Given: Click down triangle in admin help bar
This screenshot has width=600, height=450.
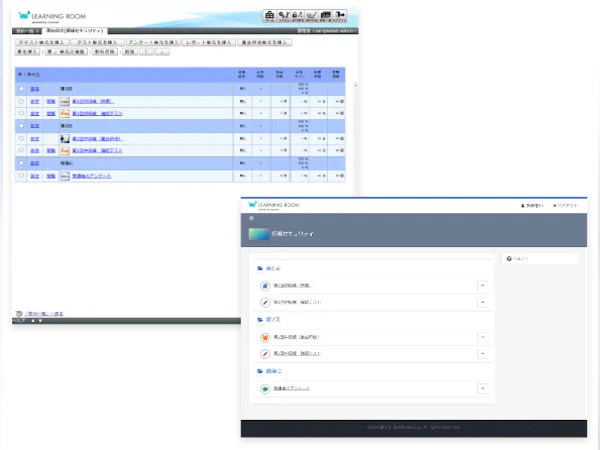Looking at the screenshot, I should point(40,321).
